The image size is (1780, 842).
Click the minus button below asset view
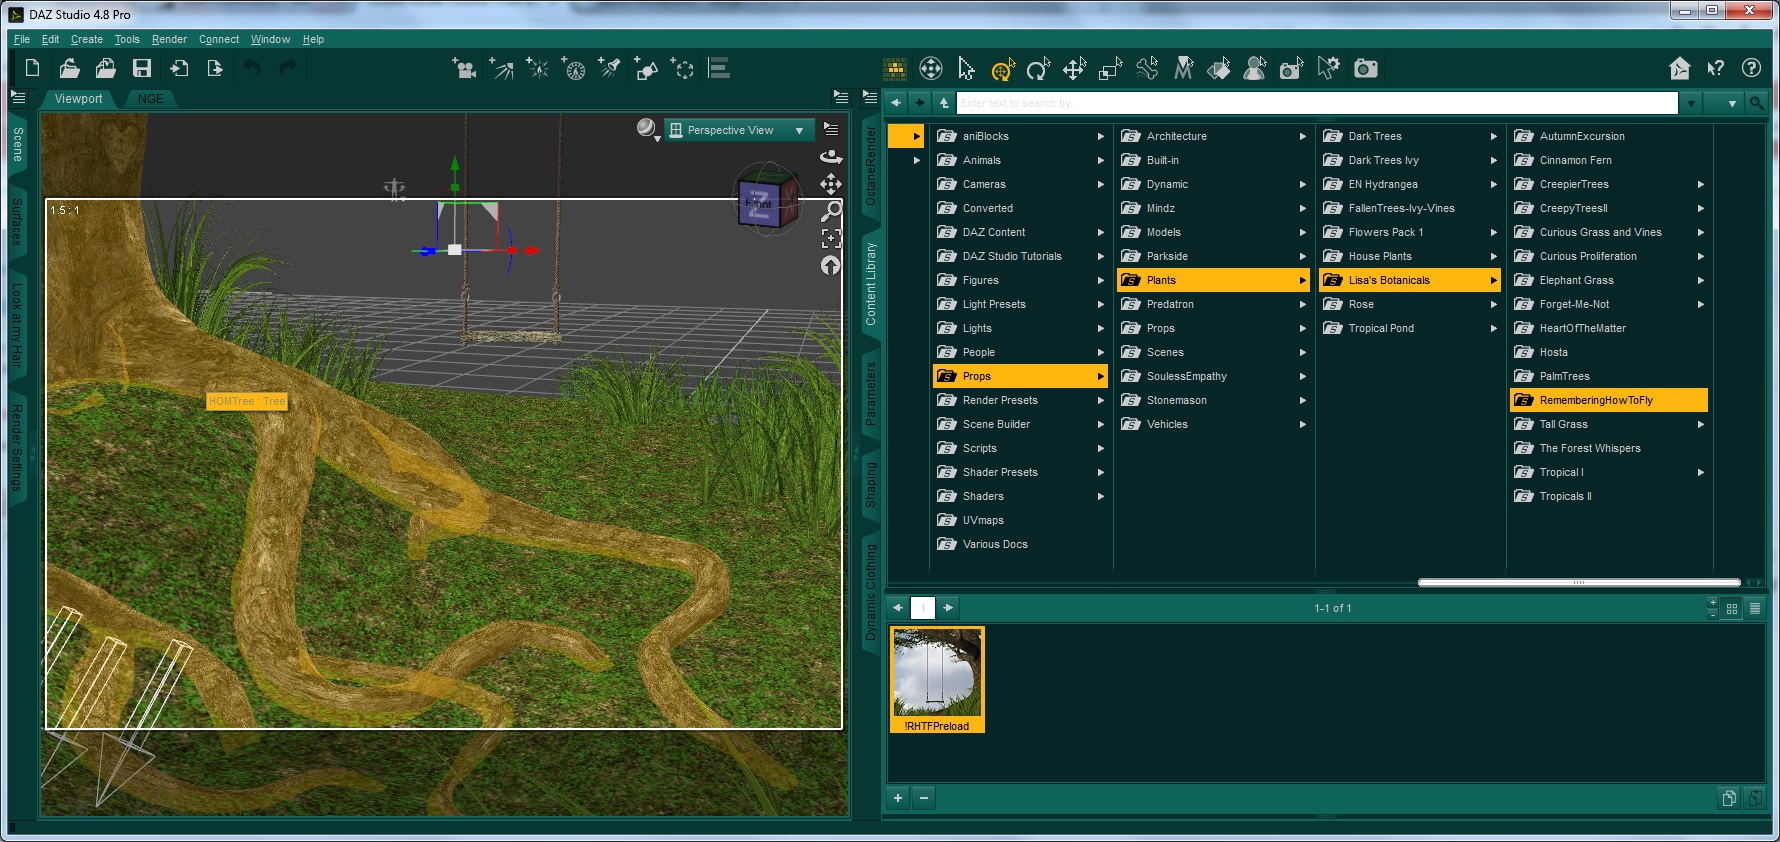pos(924,798)
